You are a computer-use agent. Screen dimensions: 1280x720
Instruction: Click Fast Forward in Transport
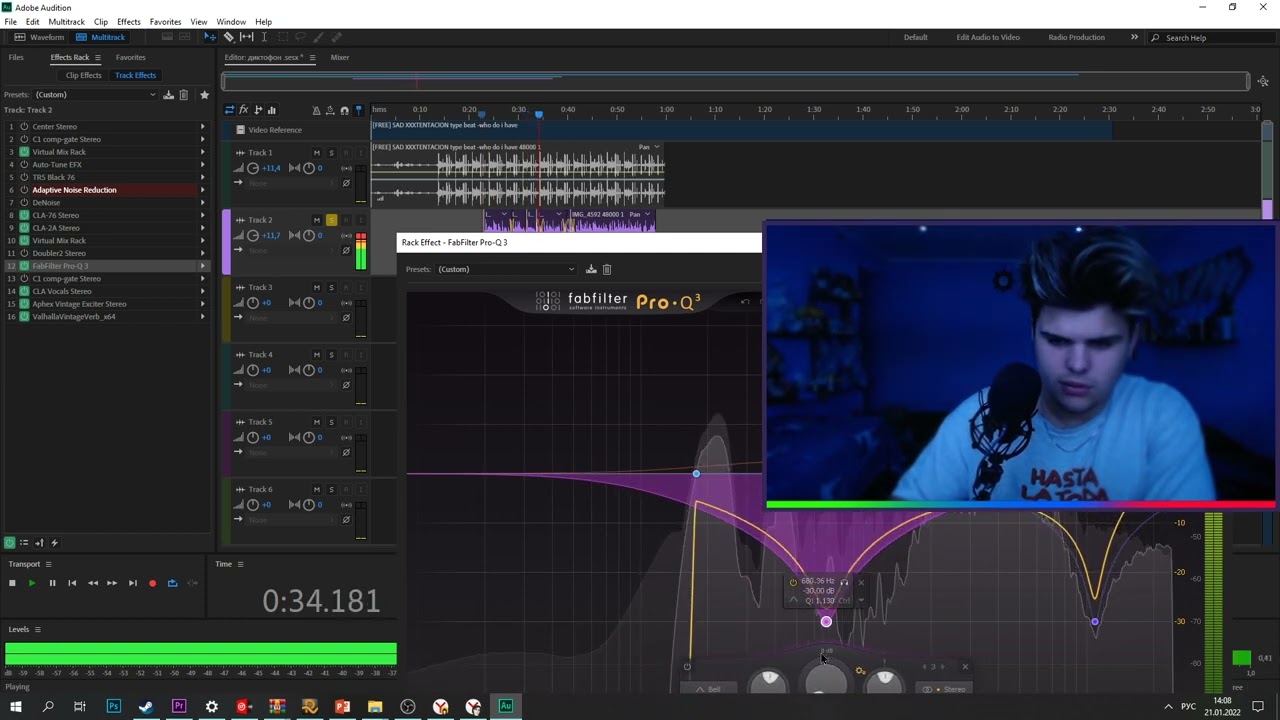(x=112, y=583)
